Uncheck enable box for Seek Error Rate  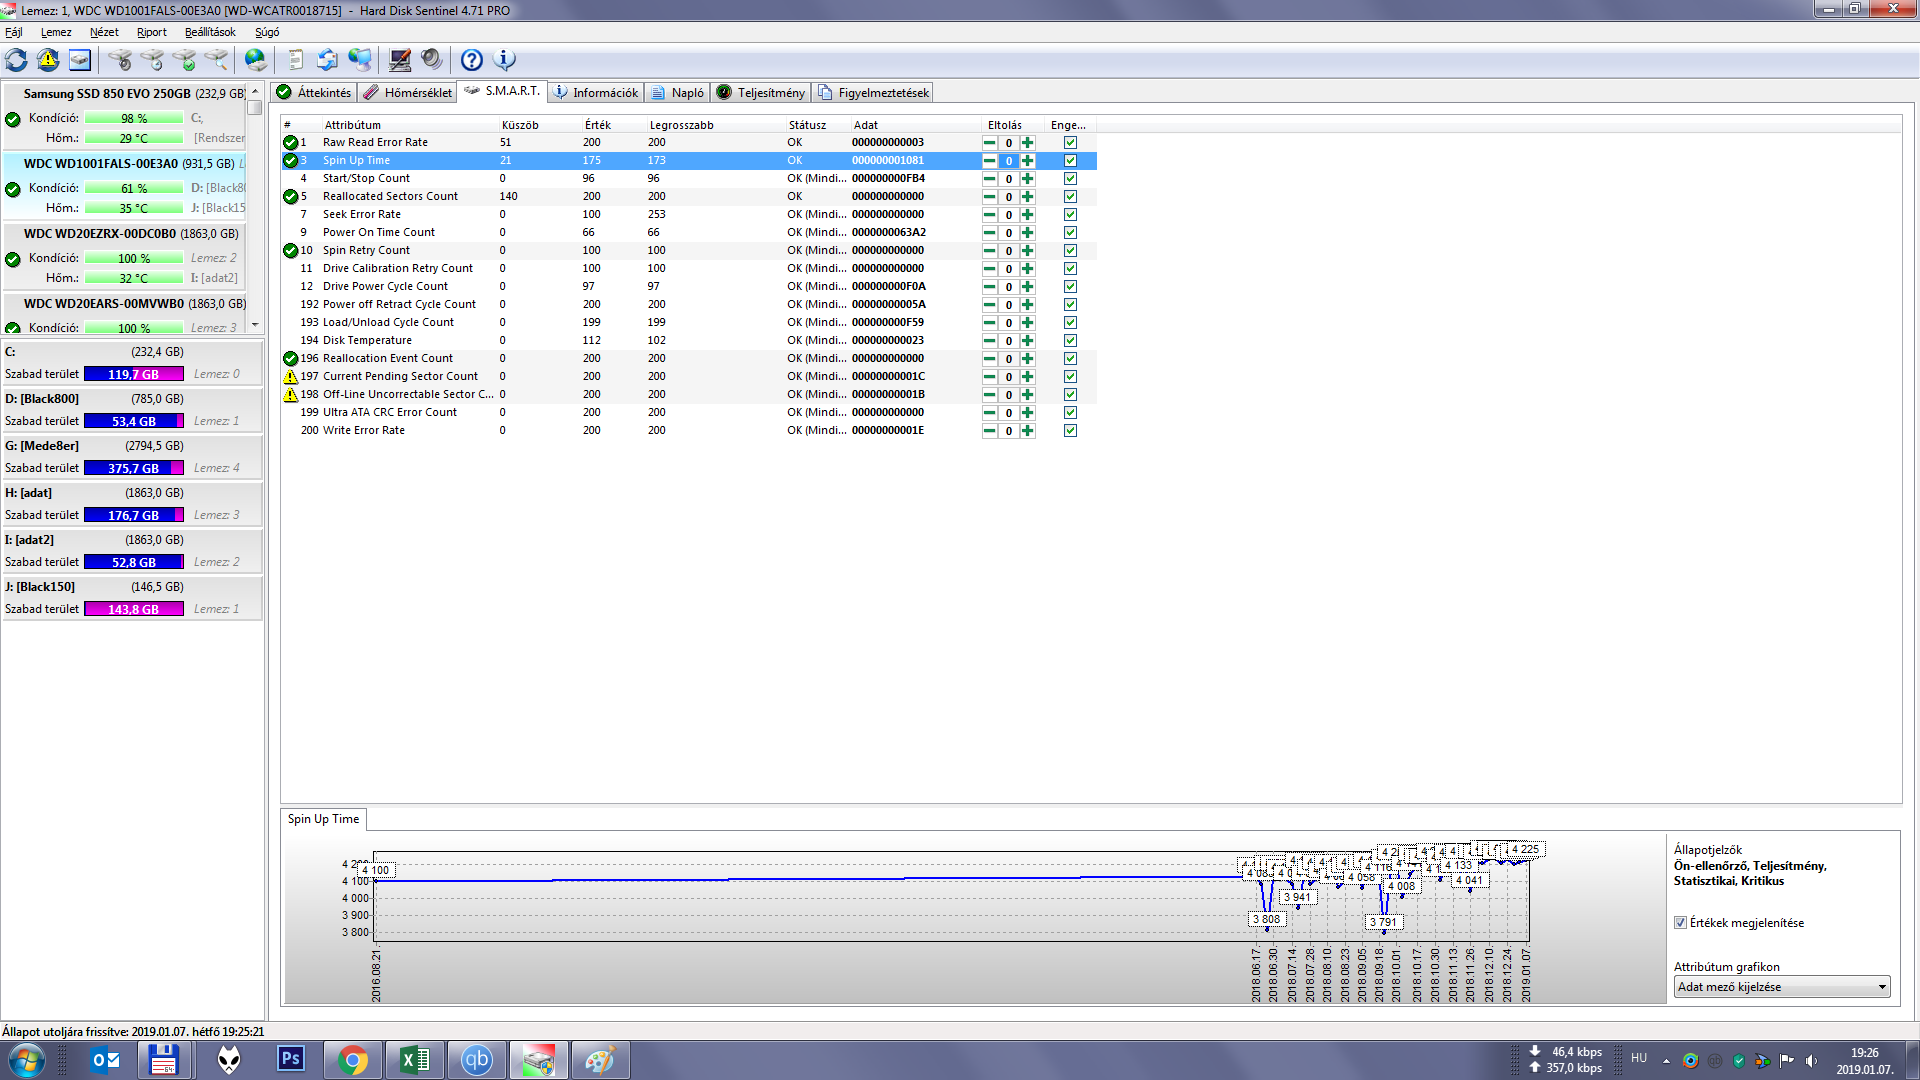(x=1070, y=215)
